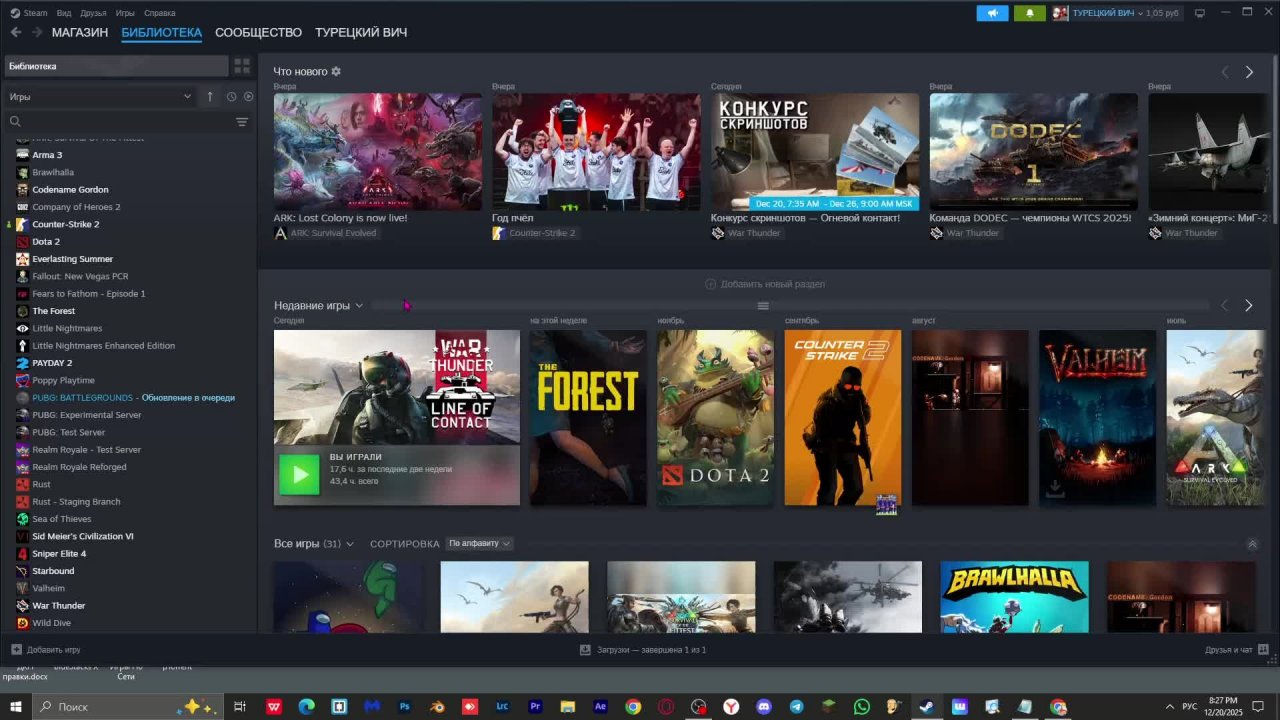The width and height of the screenshot is (1280, 720).
Task: Open the Справка menu
Action: coord(160,13)
